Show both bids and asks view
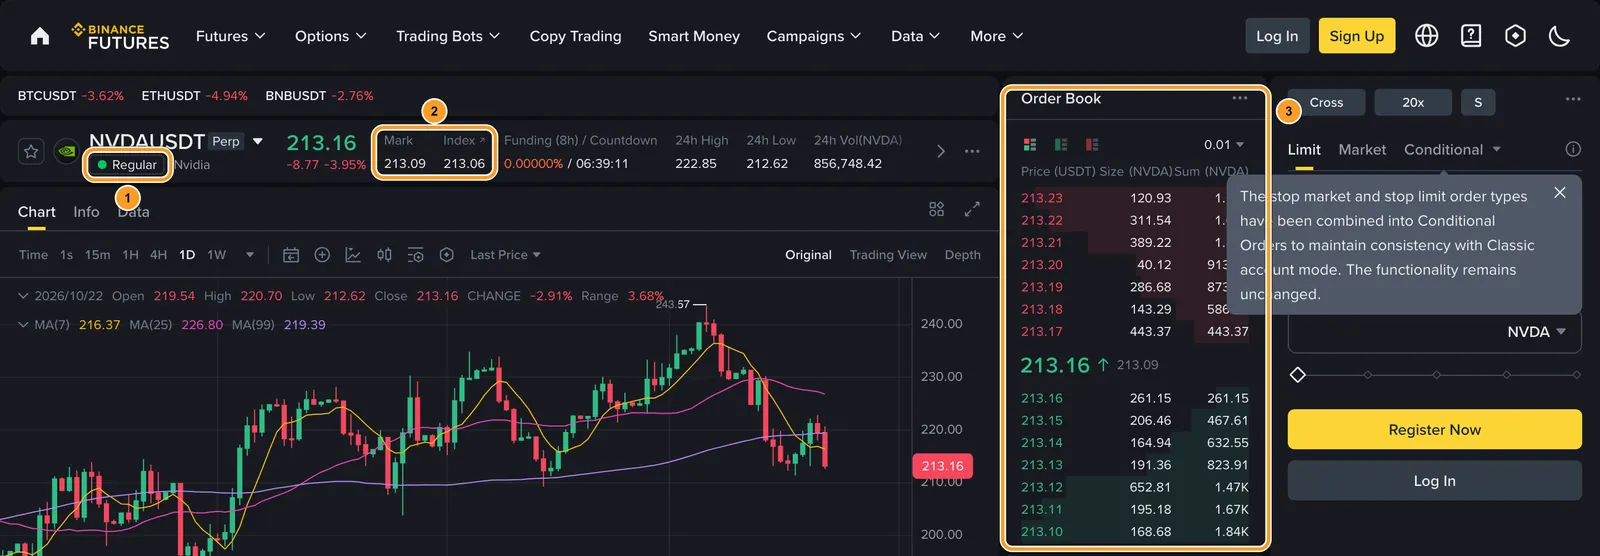The height and width of the screenshot is (556, 1600). coord(1030,144)
